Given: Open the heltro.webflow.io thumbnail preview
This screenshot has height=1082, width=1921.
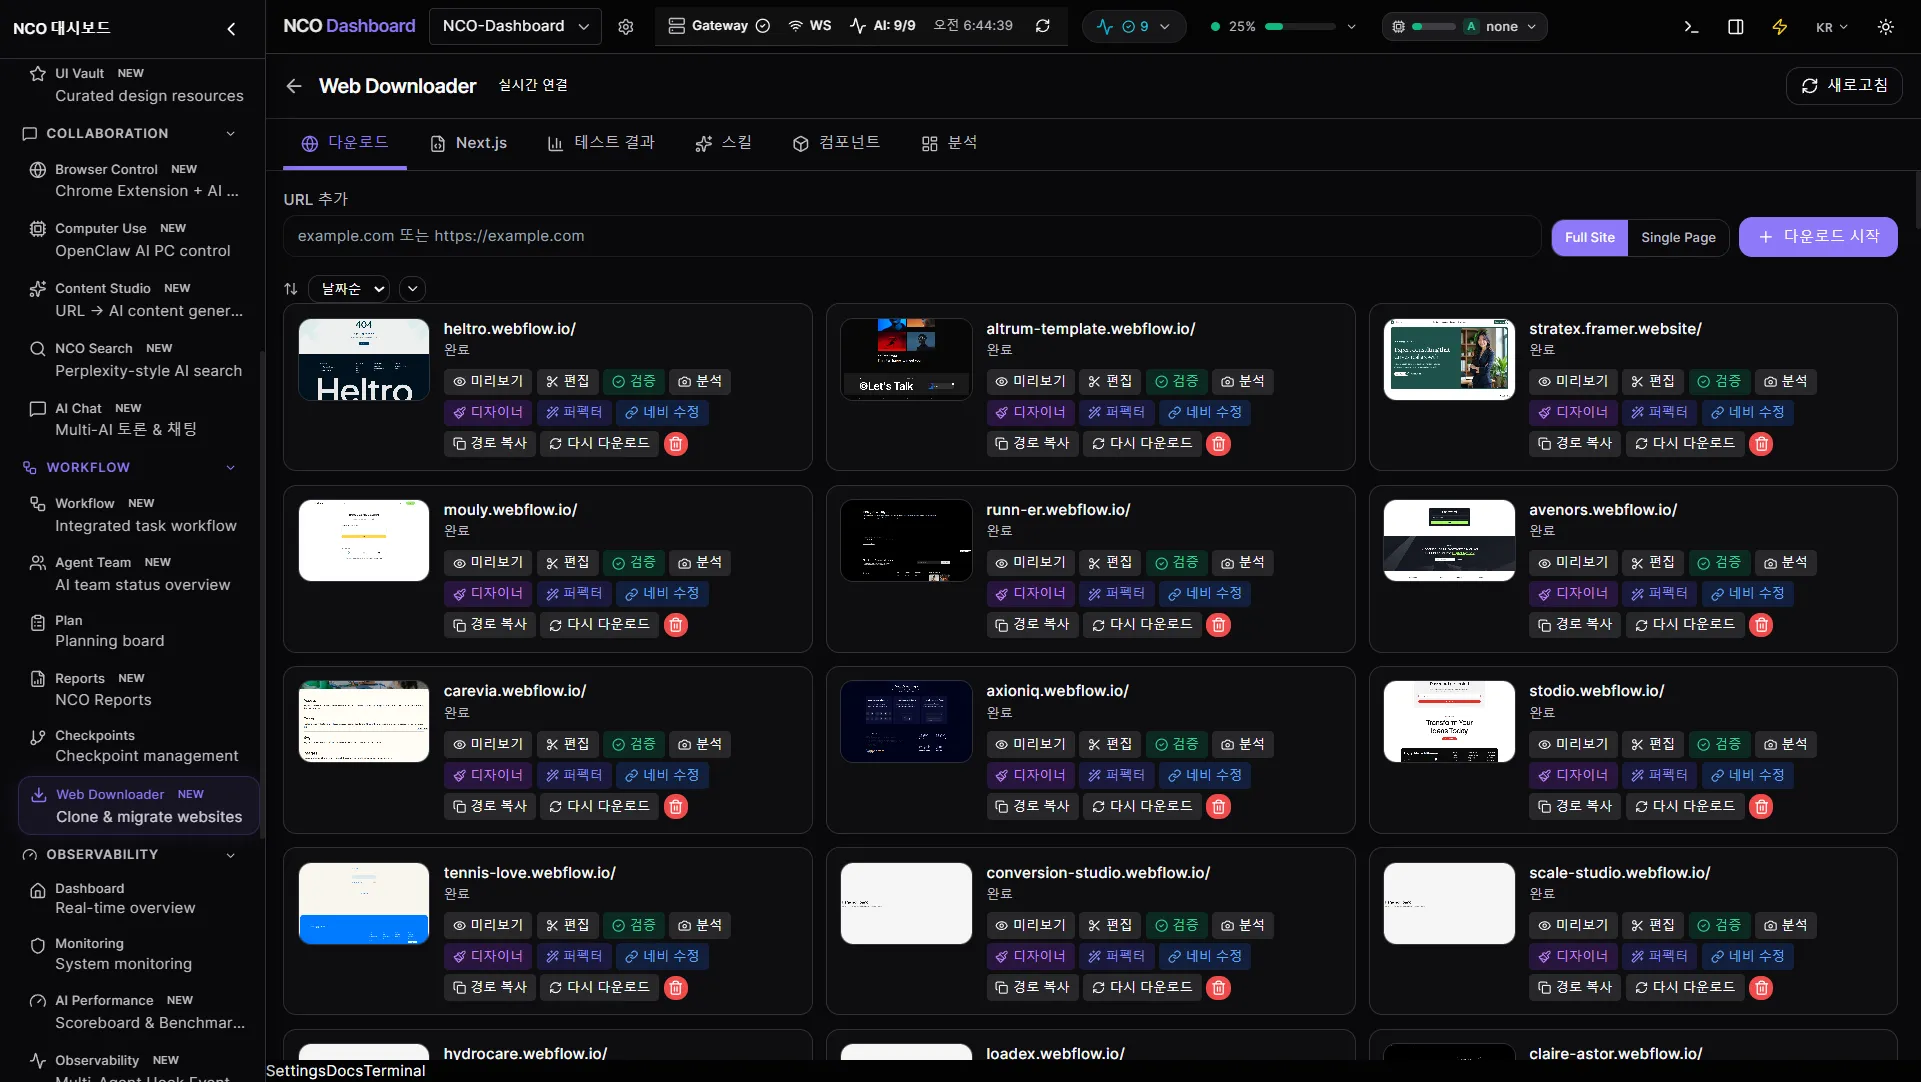Looking at the screenshot, I should pos(364,360).
